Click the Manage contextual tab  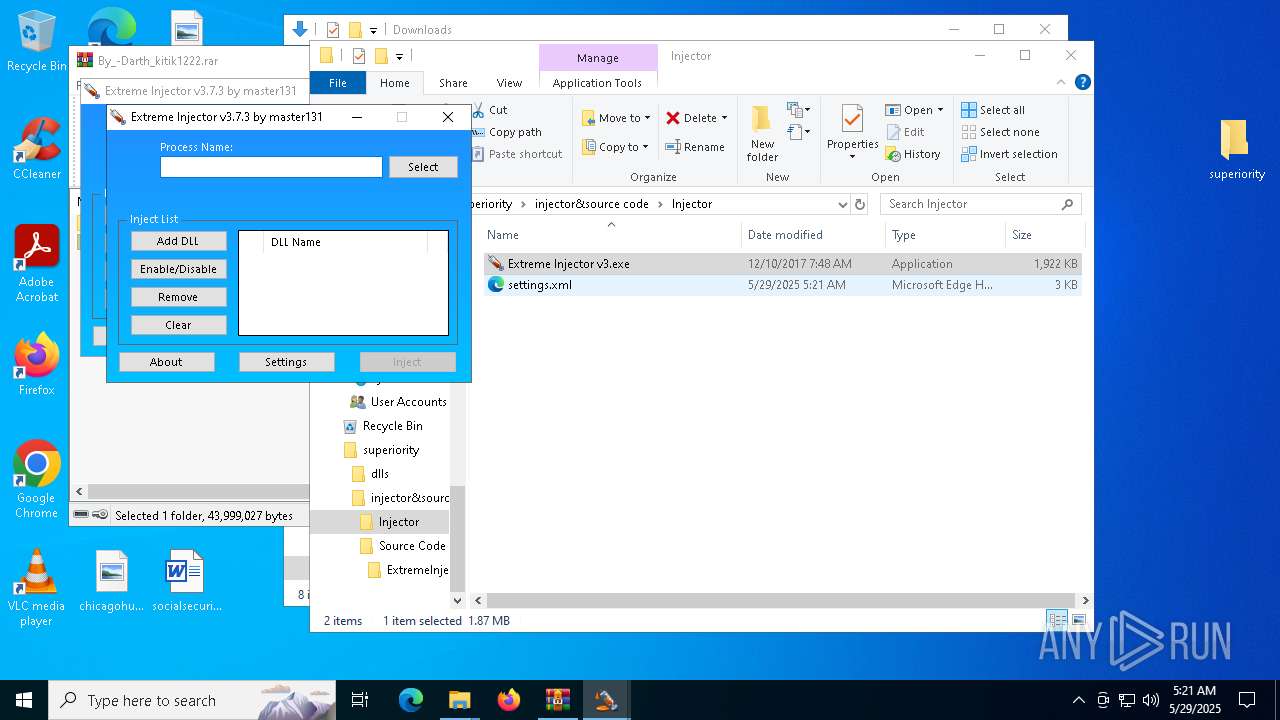598,58
